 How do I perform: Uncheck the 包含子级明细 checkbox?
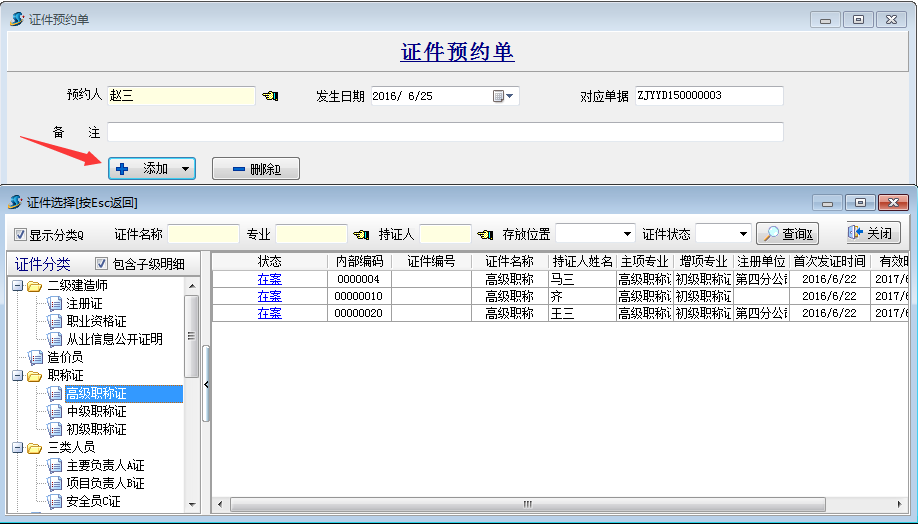click(x=101, y=264)
